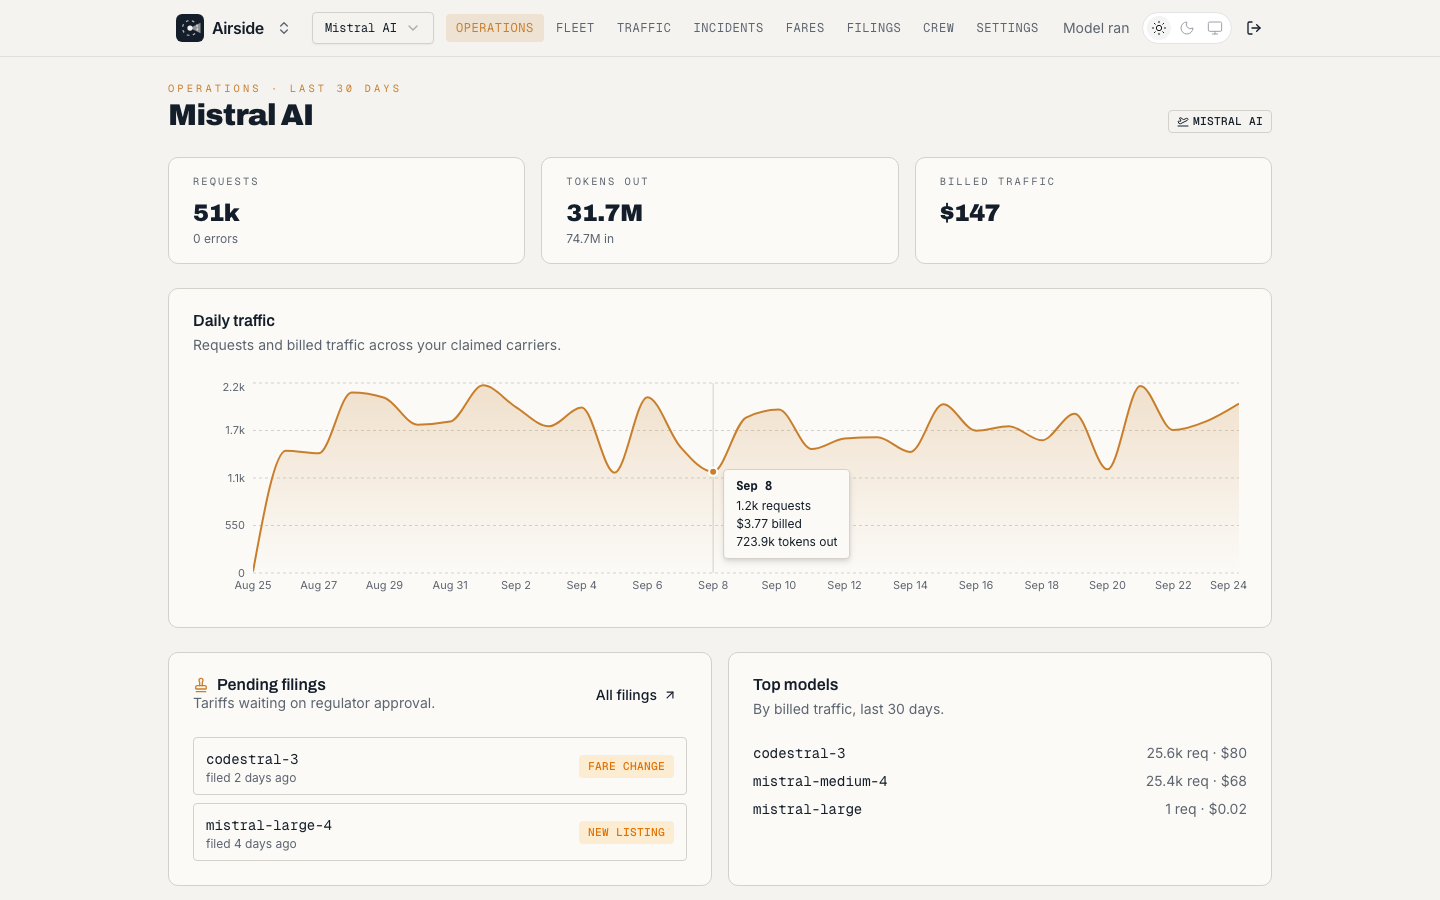This screenshot has width=1440, height=900.
Task: Click the "0 errors" label
Action: click(215, 239)
